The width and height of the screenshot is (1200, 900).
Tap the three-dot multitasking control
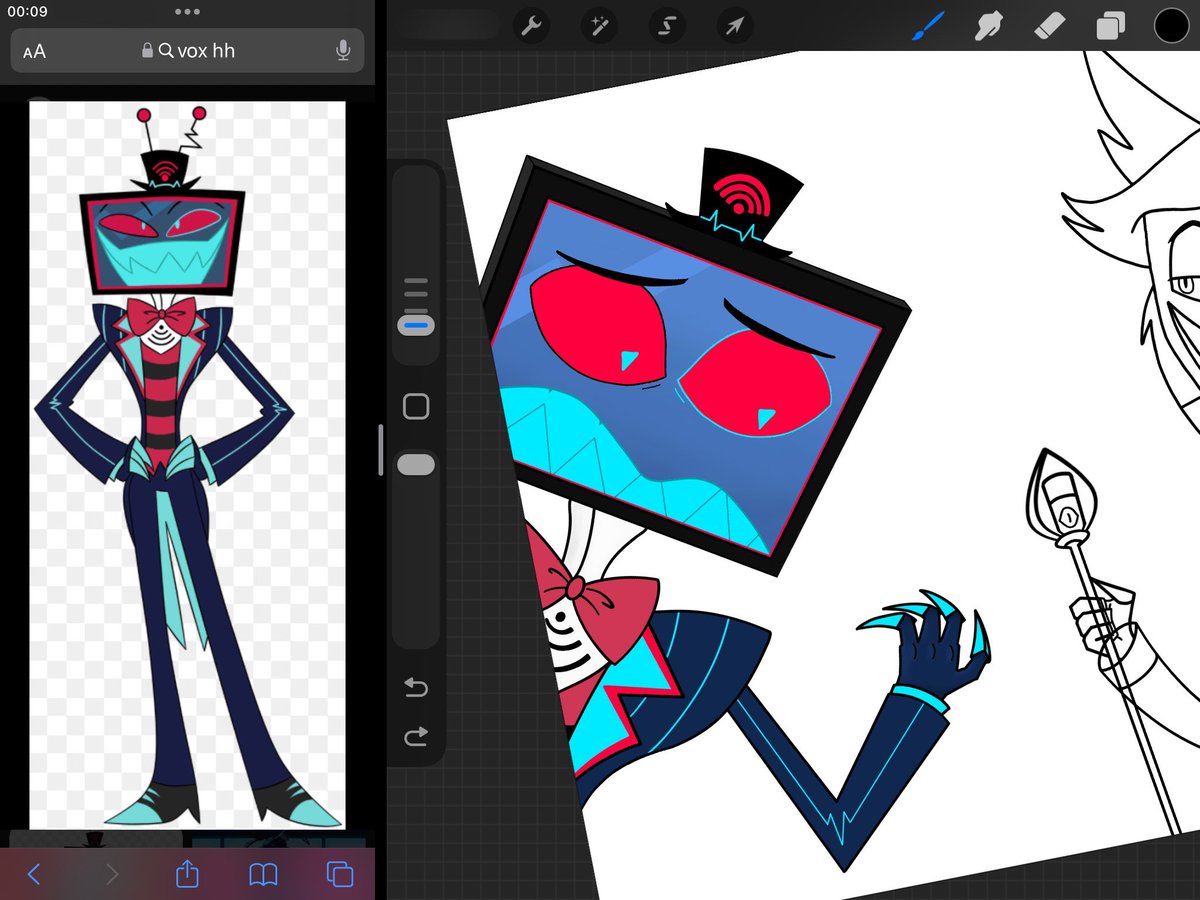[x=187, y=12]
